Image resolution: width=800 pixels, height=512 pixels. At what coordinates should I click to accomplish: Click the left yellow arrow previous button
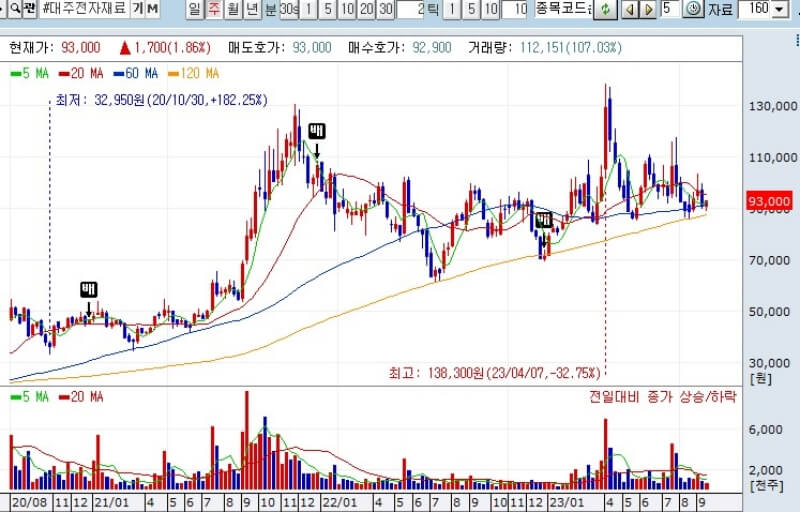[631, 9]
